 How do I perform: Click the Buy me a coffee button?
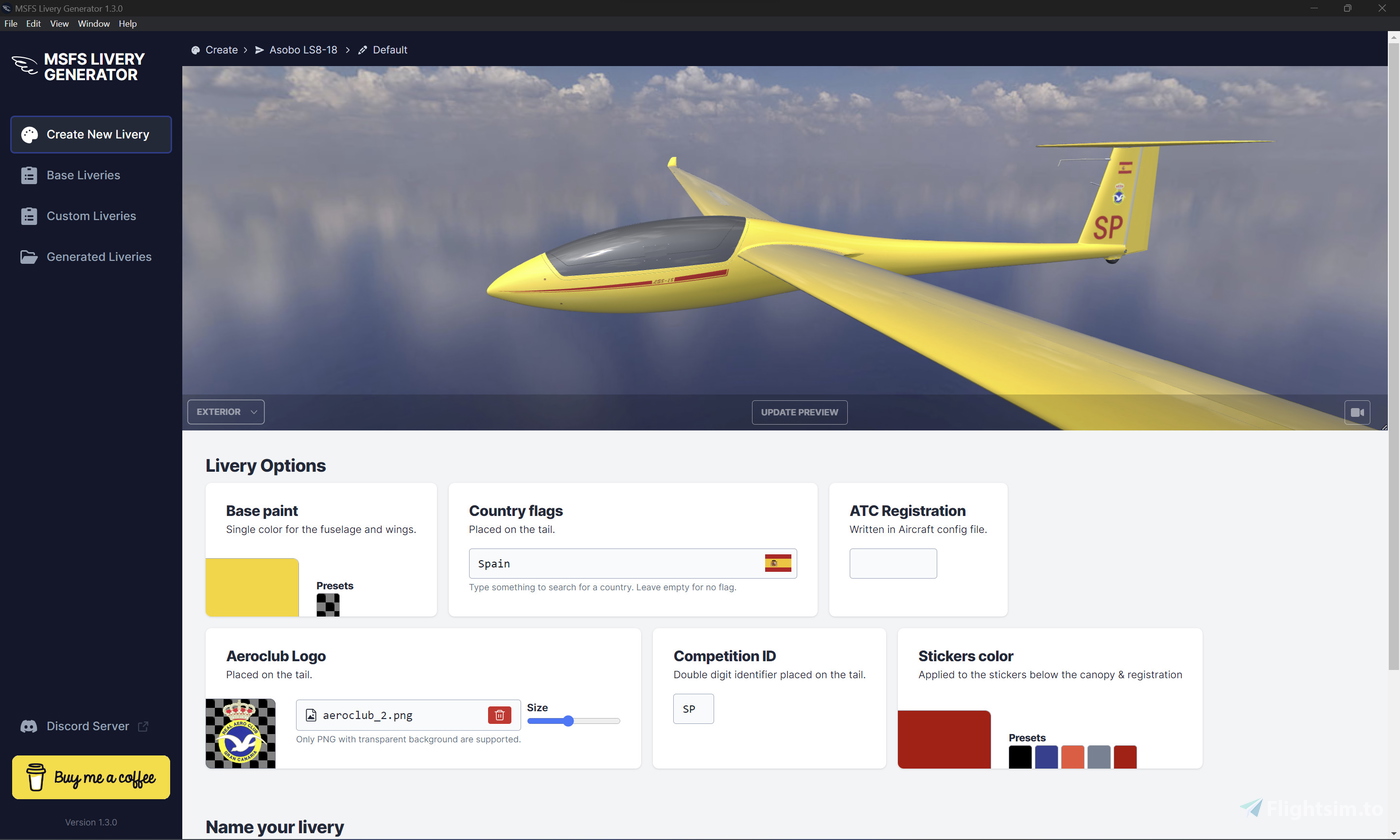[90, 777]
